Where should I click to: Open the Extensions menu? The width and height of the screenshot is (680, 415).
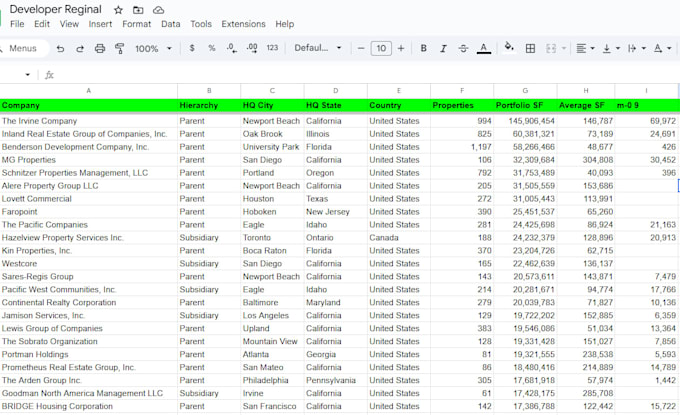(243, 24)
